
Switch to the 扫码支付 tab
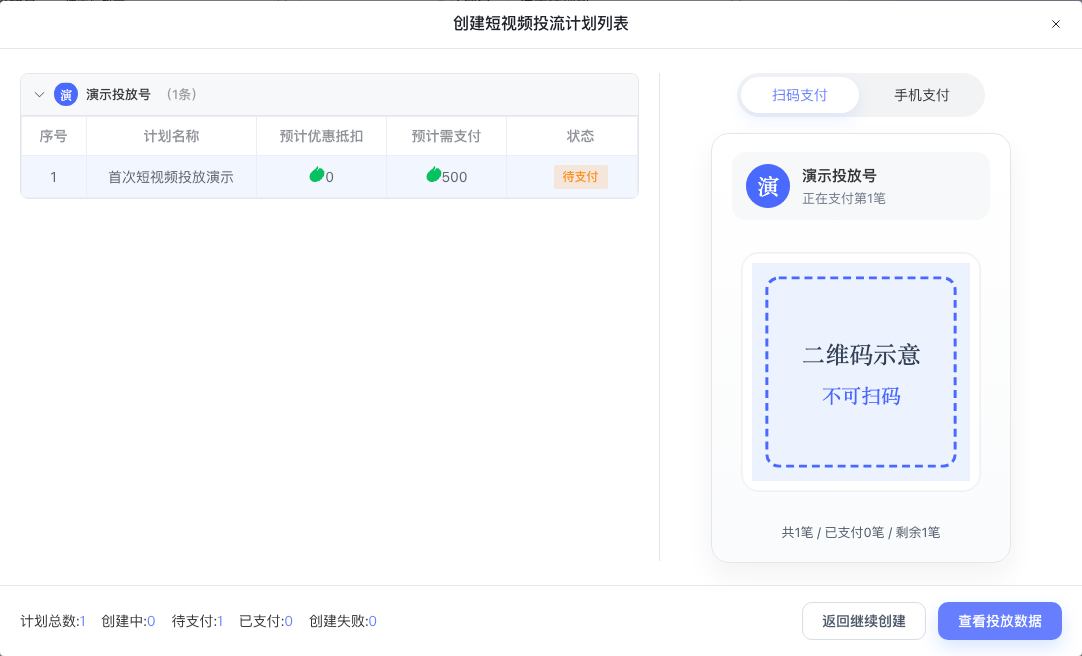pyautogui.click(x=800, y=95)
